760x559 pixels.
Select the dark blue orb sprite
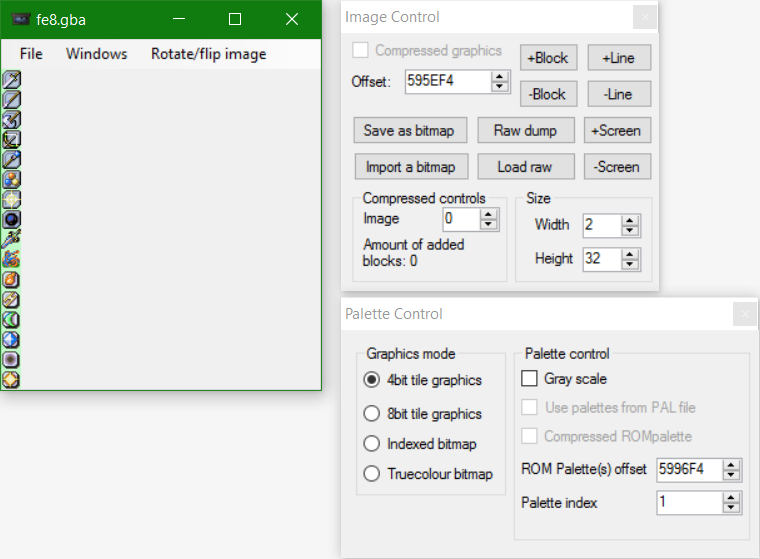pyautogui.click(x=12, y=219)
